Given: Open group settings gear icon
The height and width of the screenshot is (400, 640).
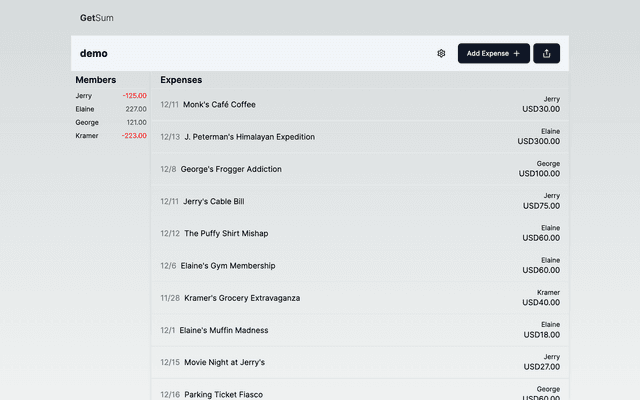Looking at the screenshot, I should click(441, 53).
